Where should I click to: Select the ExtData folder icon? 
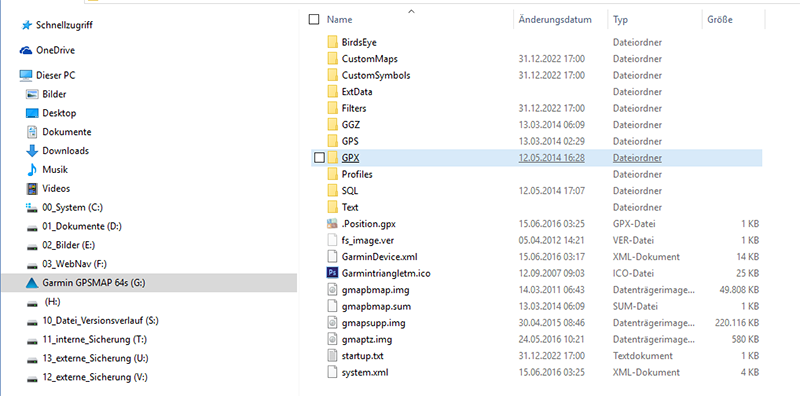tap(333, 92)
